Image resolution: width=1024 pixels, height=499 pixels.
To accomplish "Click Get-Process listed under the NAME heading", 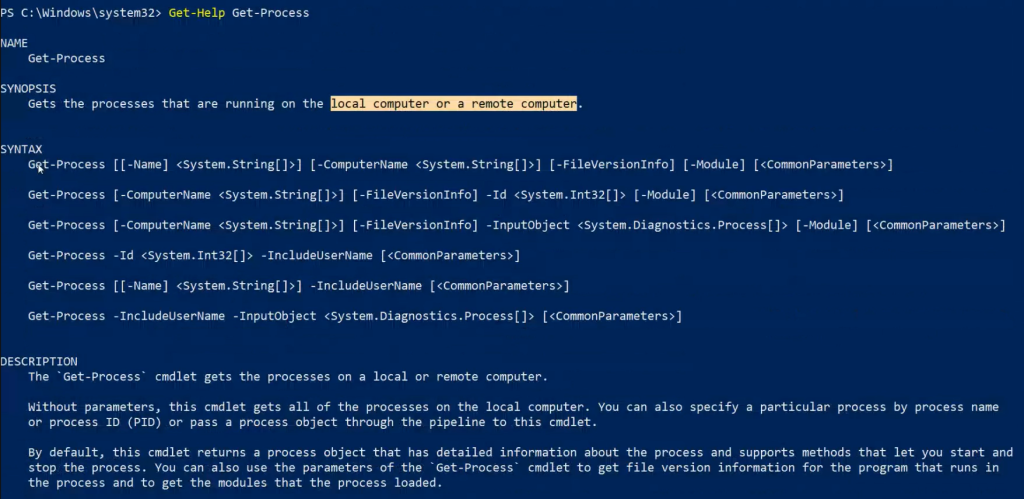I will pos(66,58).
